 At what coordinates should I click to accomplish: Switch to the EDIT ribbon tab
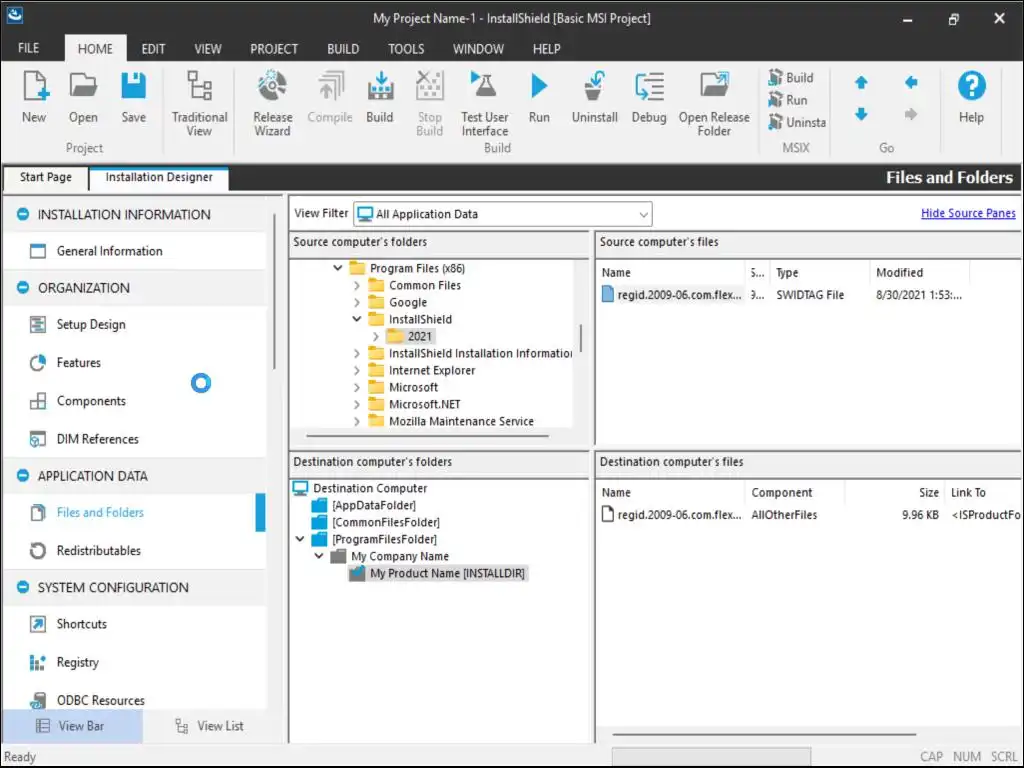click(153, 49)
